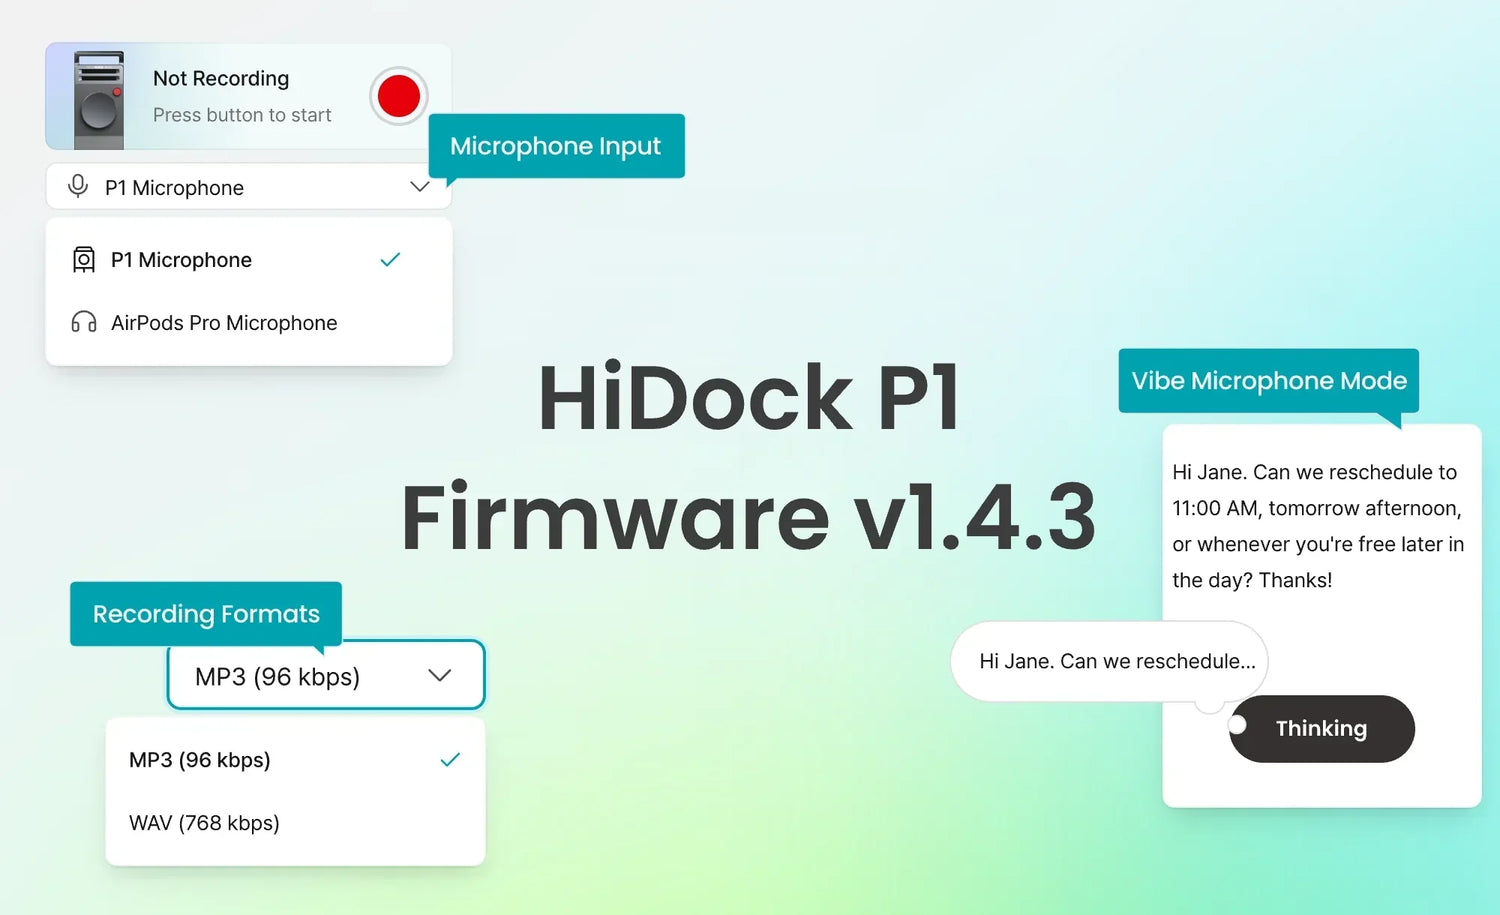Select MP3 (96 kbps) from format list
Image resolution: width=1500 pixels, height=915 pixels.
(295, 760)
